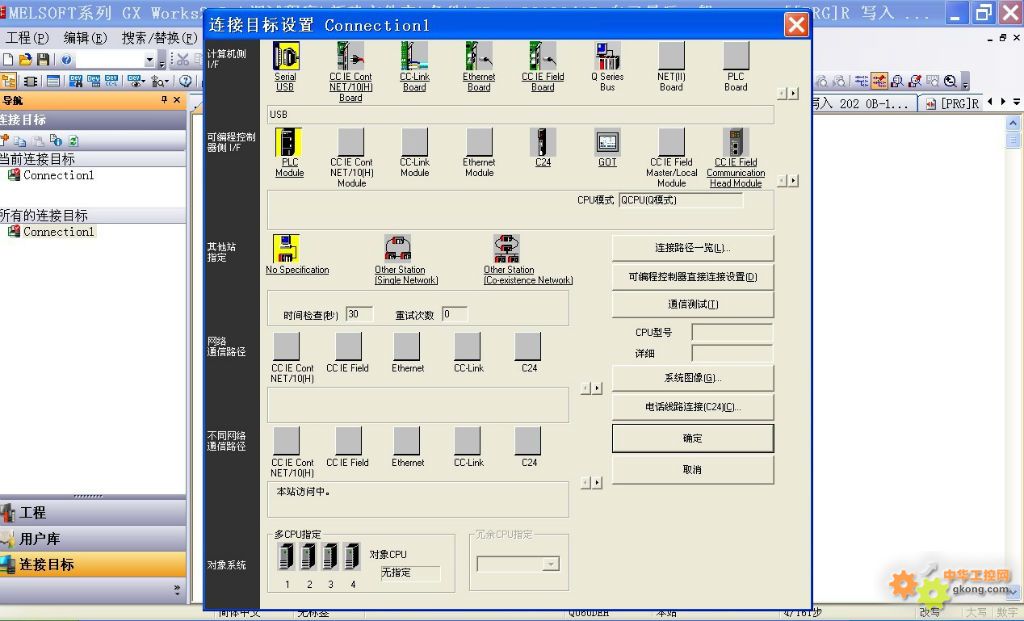Select the PLC Module icon
The height and width of the screenshot is (621, 1024).
point(287,142)
